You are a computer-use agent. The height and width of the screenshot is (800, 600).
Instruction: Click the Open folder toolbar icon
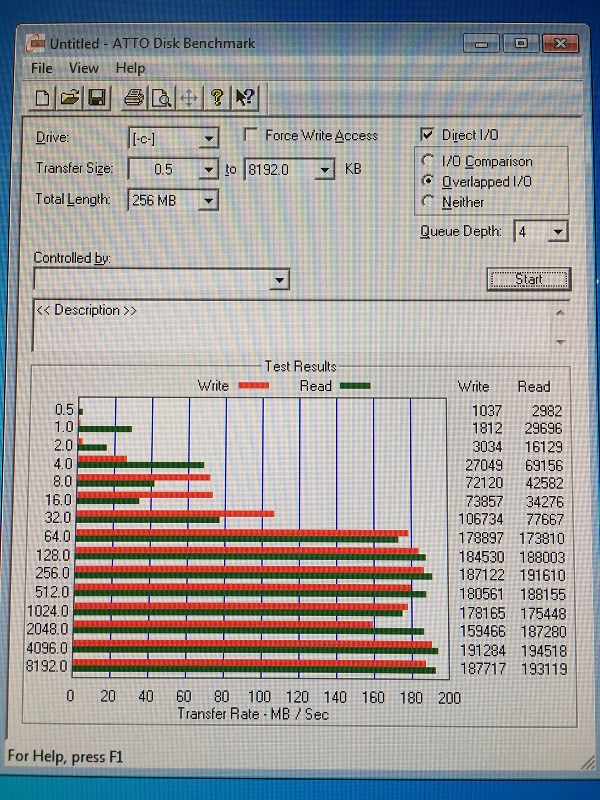pyautogui.click(x=69, y=97)
